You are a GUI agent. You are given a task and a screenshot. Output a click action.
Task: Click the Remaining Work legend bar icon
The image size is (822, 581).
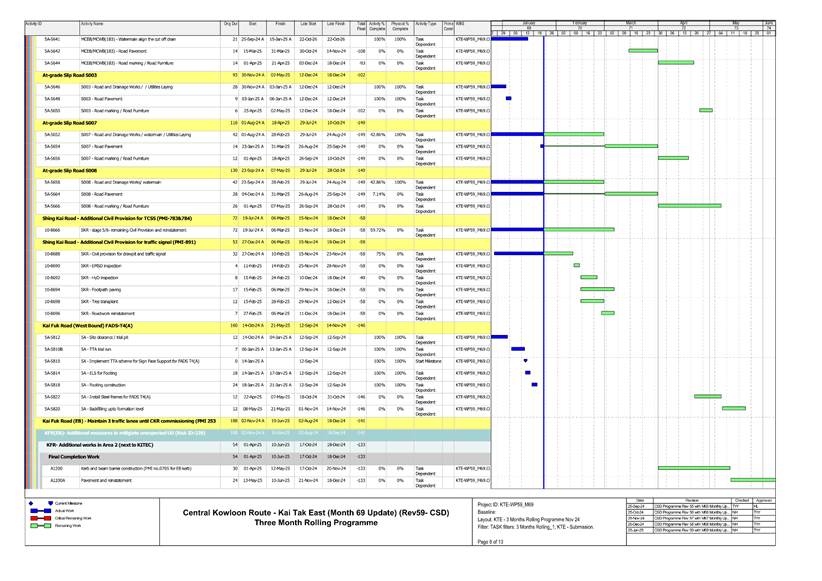pos(42,525)
